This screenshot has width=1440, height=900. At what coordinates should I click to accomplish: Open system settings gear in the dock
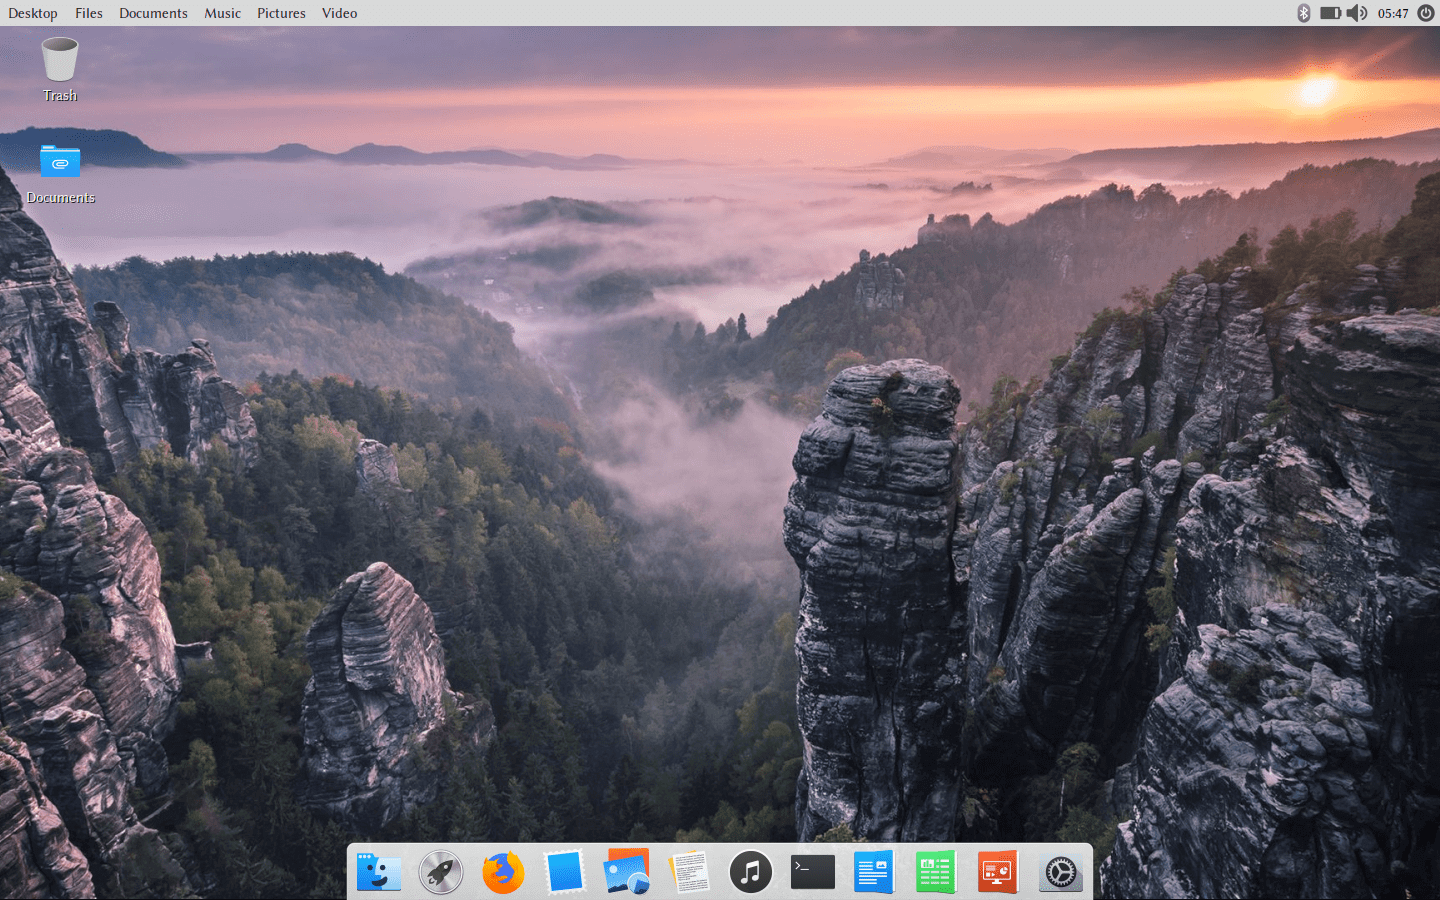tap(1060, 873)
